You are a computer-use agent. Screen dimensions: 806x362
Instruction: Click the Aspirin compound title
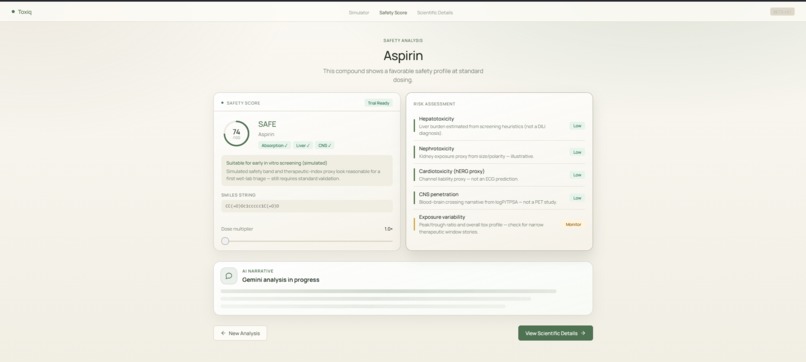pos(403,56)
